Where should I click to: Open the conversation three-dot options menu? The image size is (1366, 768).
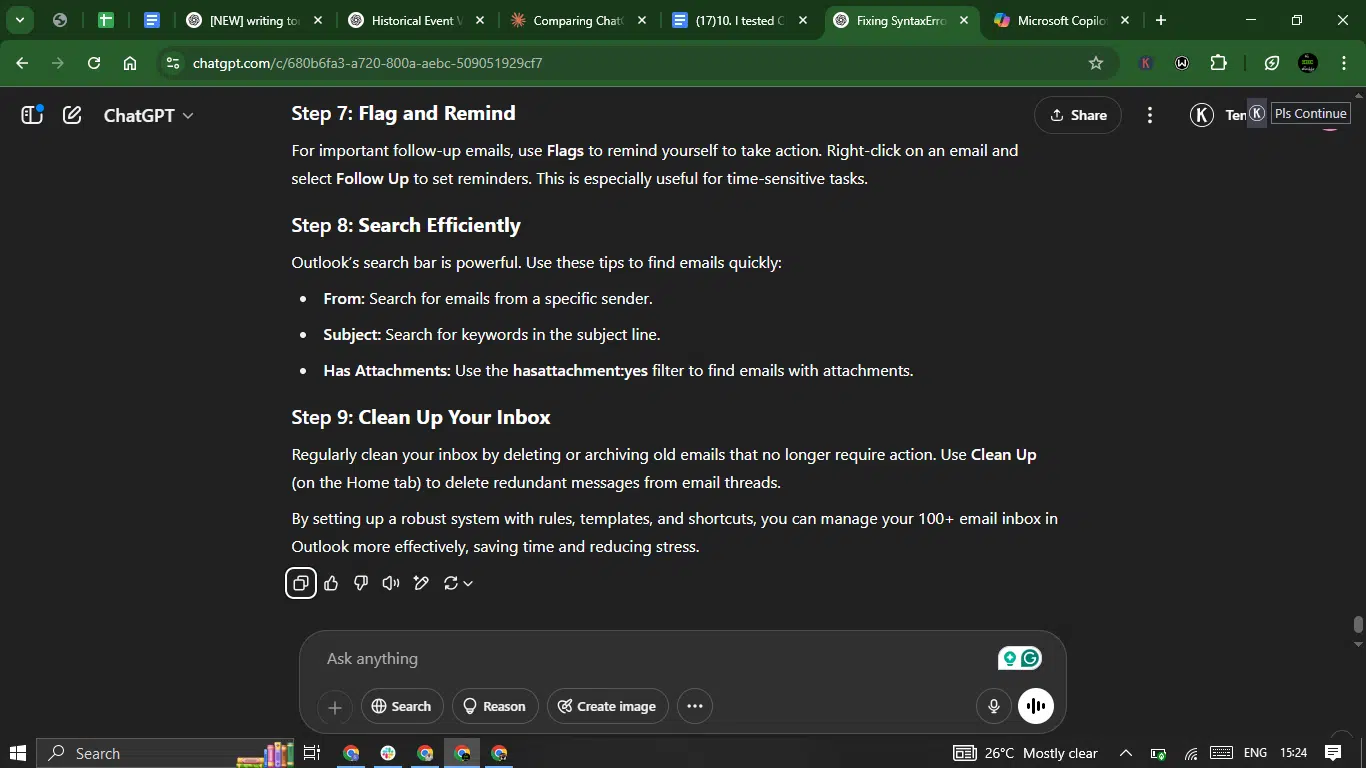1150,115
